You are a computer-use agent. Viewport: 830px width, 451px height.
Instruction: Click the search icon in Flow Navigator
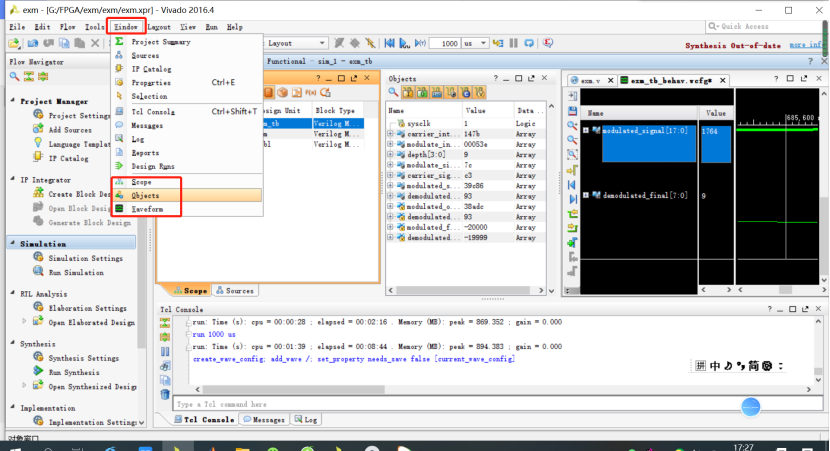coord(14,77)
